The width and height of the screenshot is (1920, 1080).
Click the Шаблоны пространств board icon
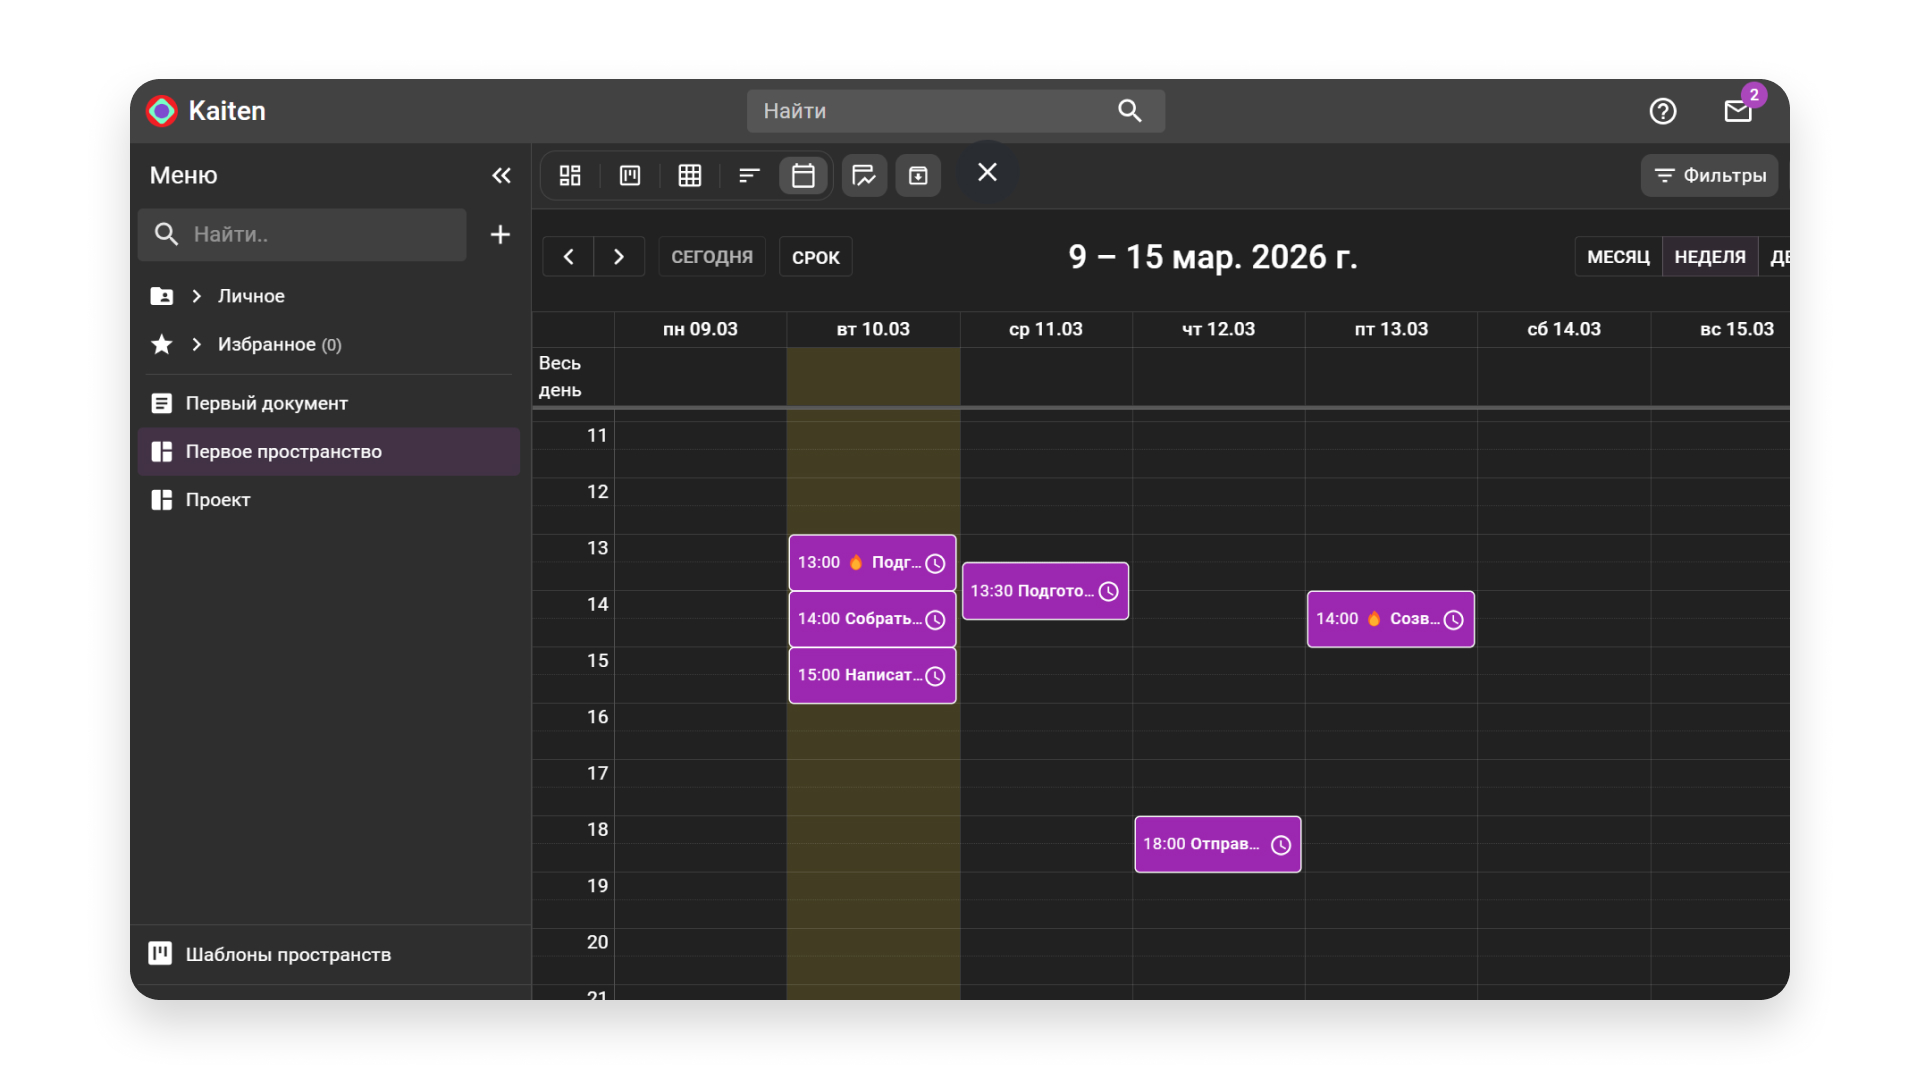click(160, 953)
